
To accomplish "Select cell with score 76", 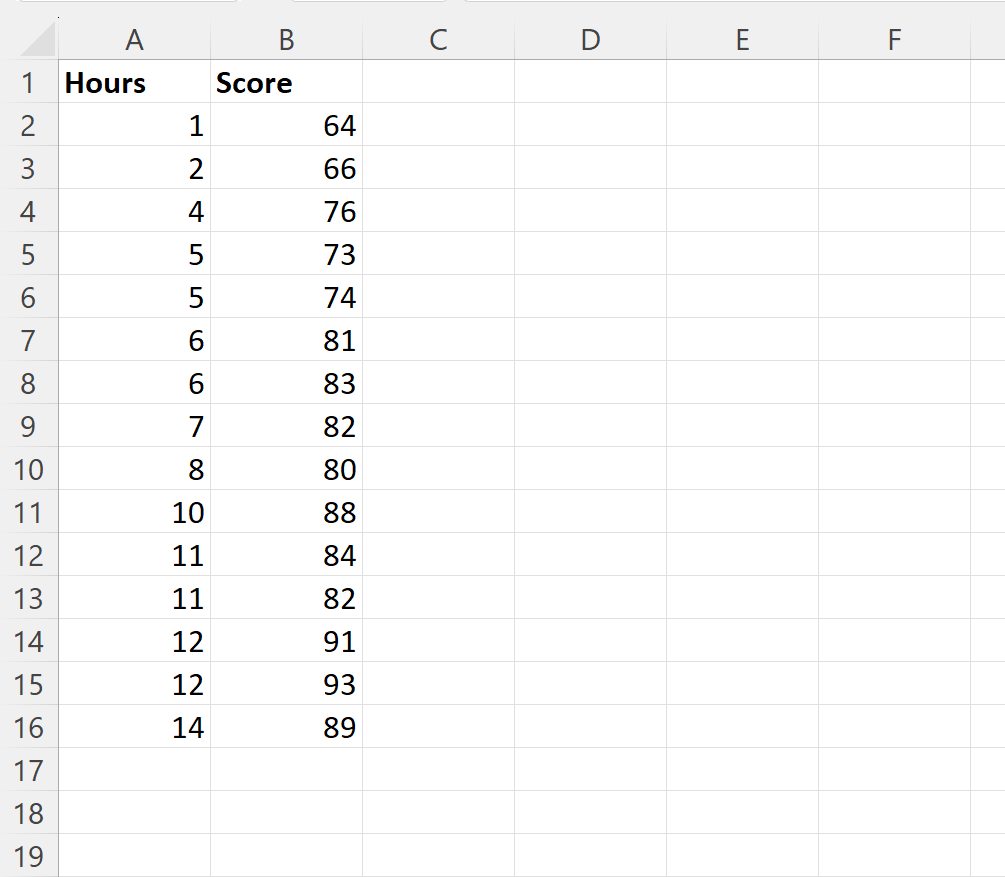I will [x=287, y=211].
